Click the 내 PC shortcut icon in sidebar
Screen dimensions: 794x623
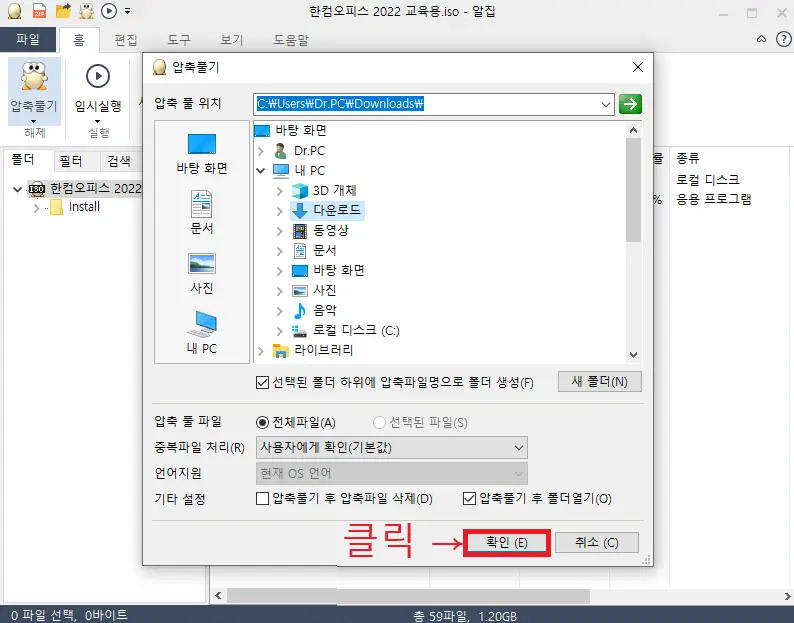(x=202, y=324)
